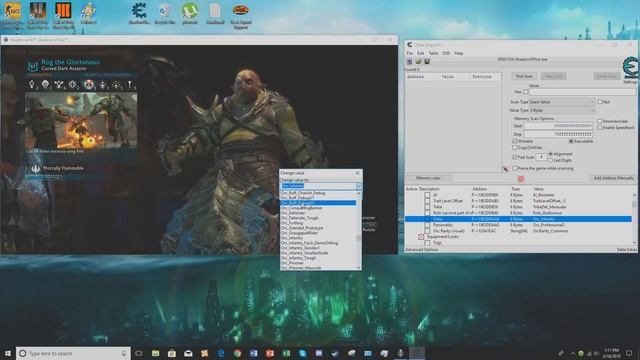Choose Orc_Prisoner from the dropdown list

coord(292,263)
